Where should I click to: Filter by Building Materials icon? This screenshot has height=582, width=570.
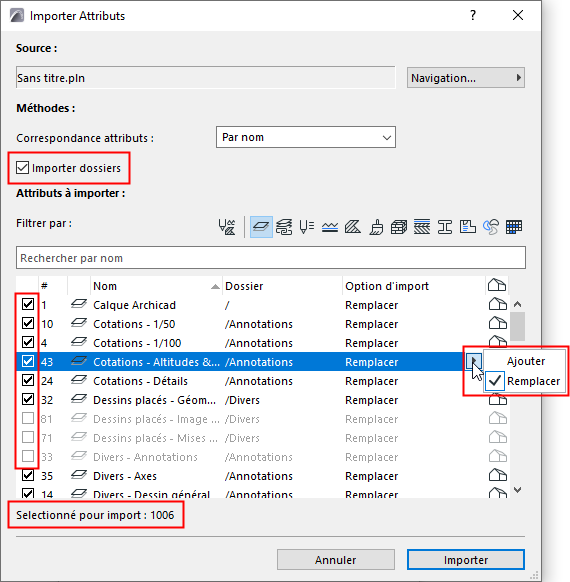coord(399,227)
